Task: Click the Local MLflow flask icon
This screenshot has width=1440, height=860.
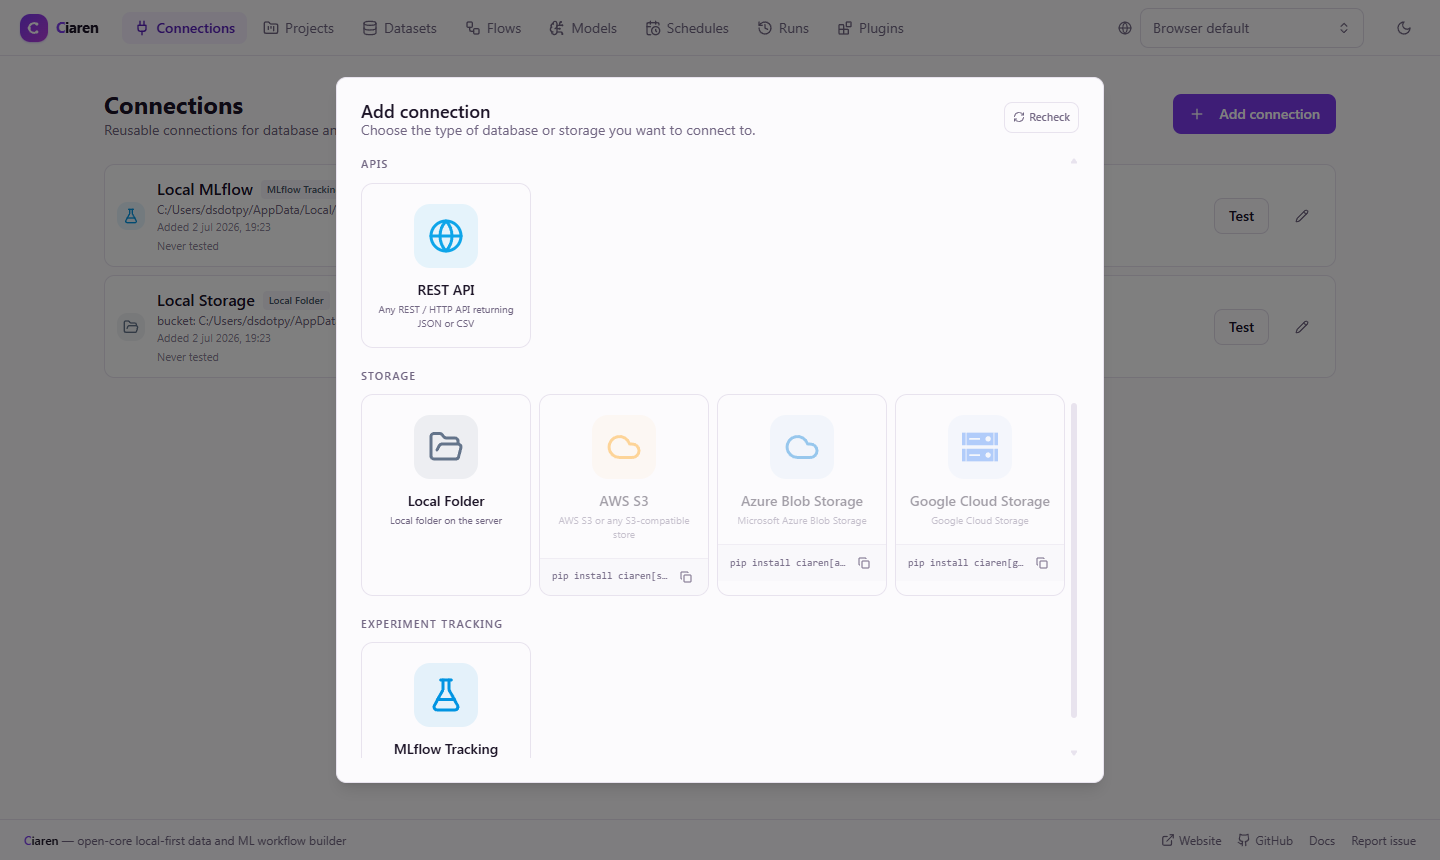Action: coord(131,216)
